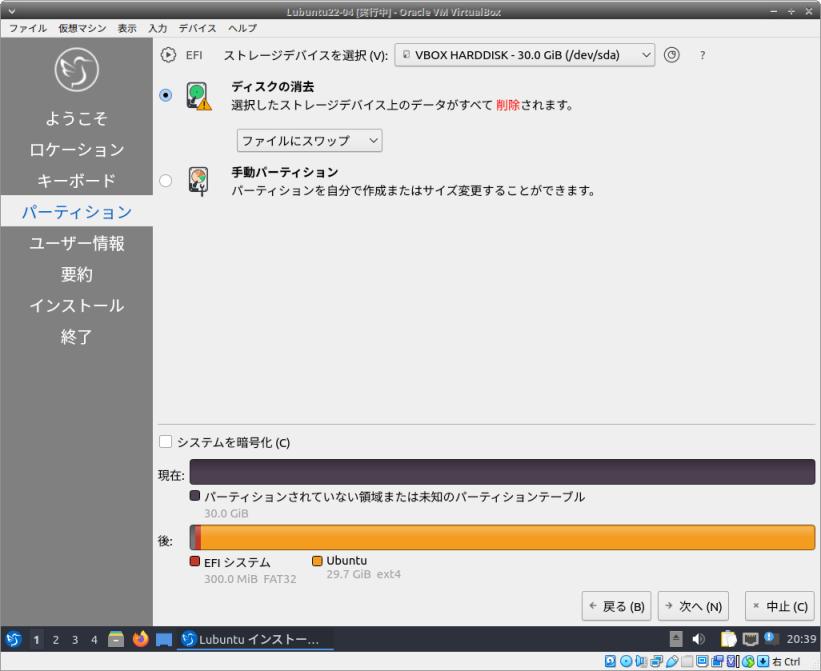Click the current disk layout bar
The image size is (821, 671).
click(x=502, y=472)
